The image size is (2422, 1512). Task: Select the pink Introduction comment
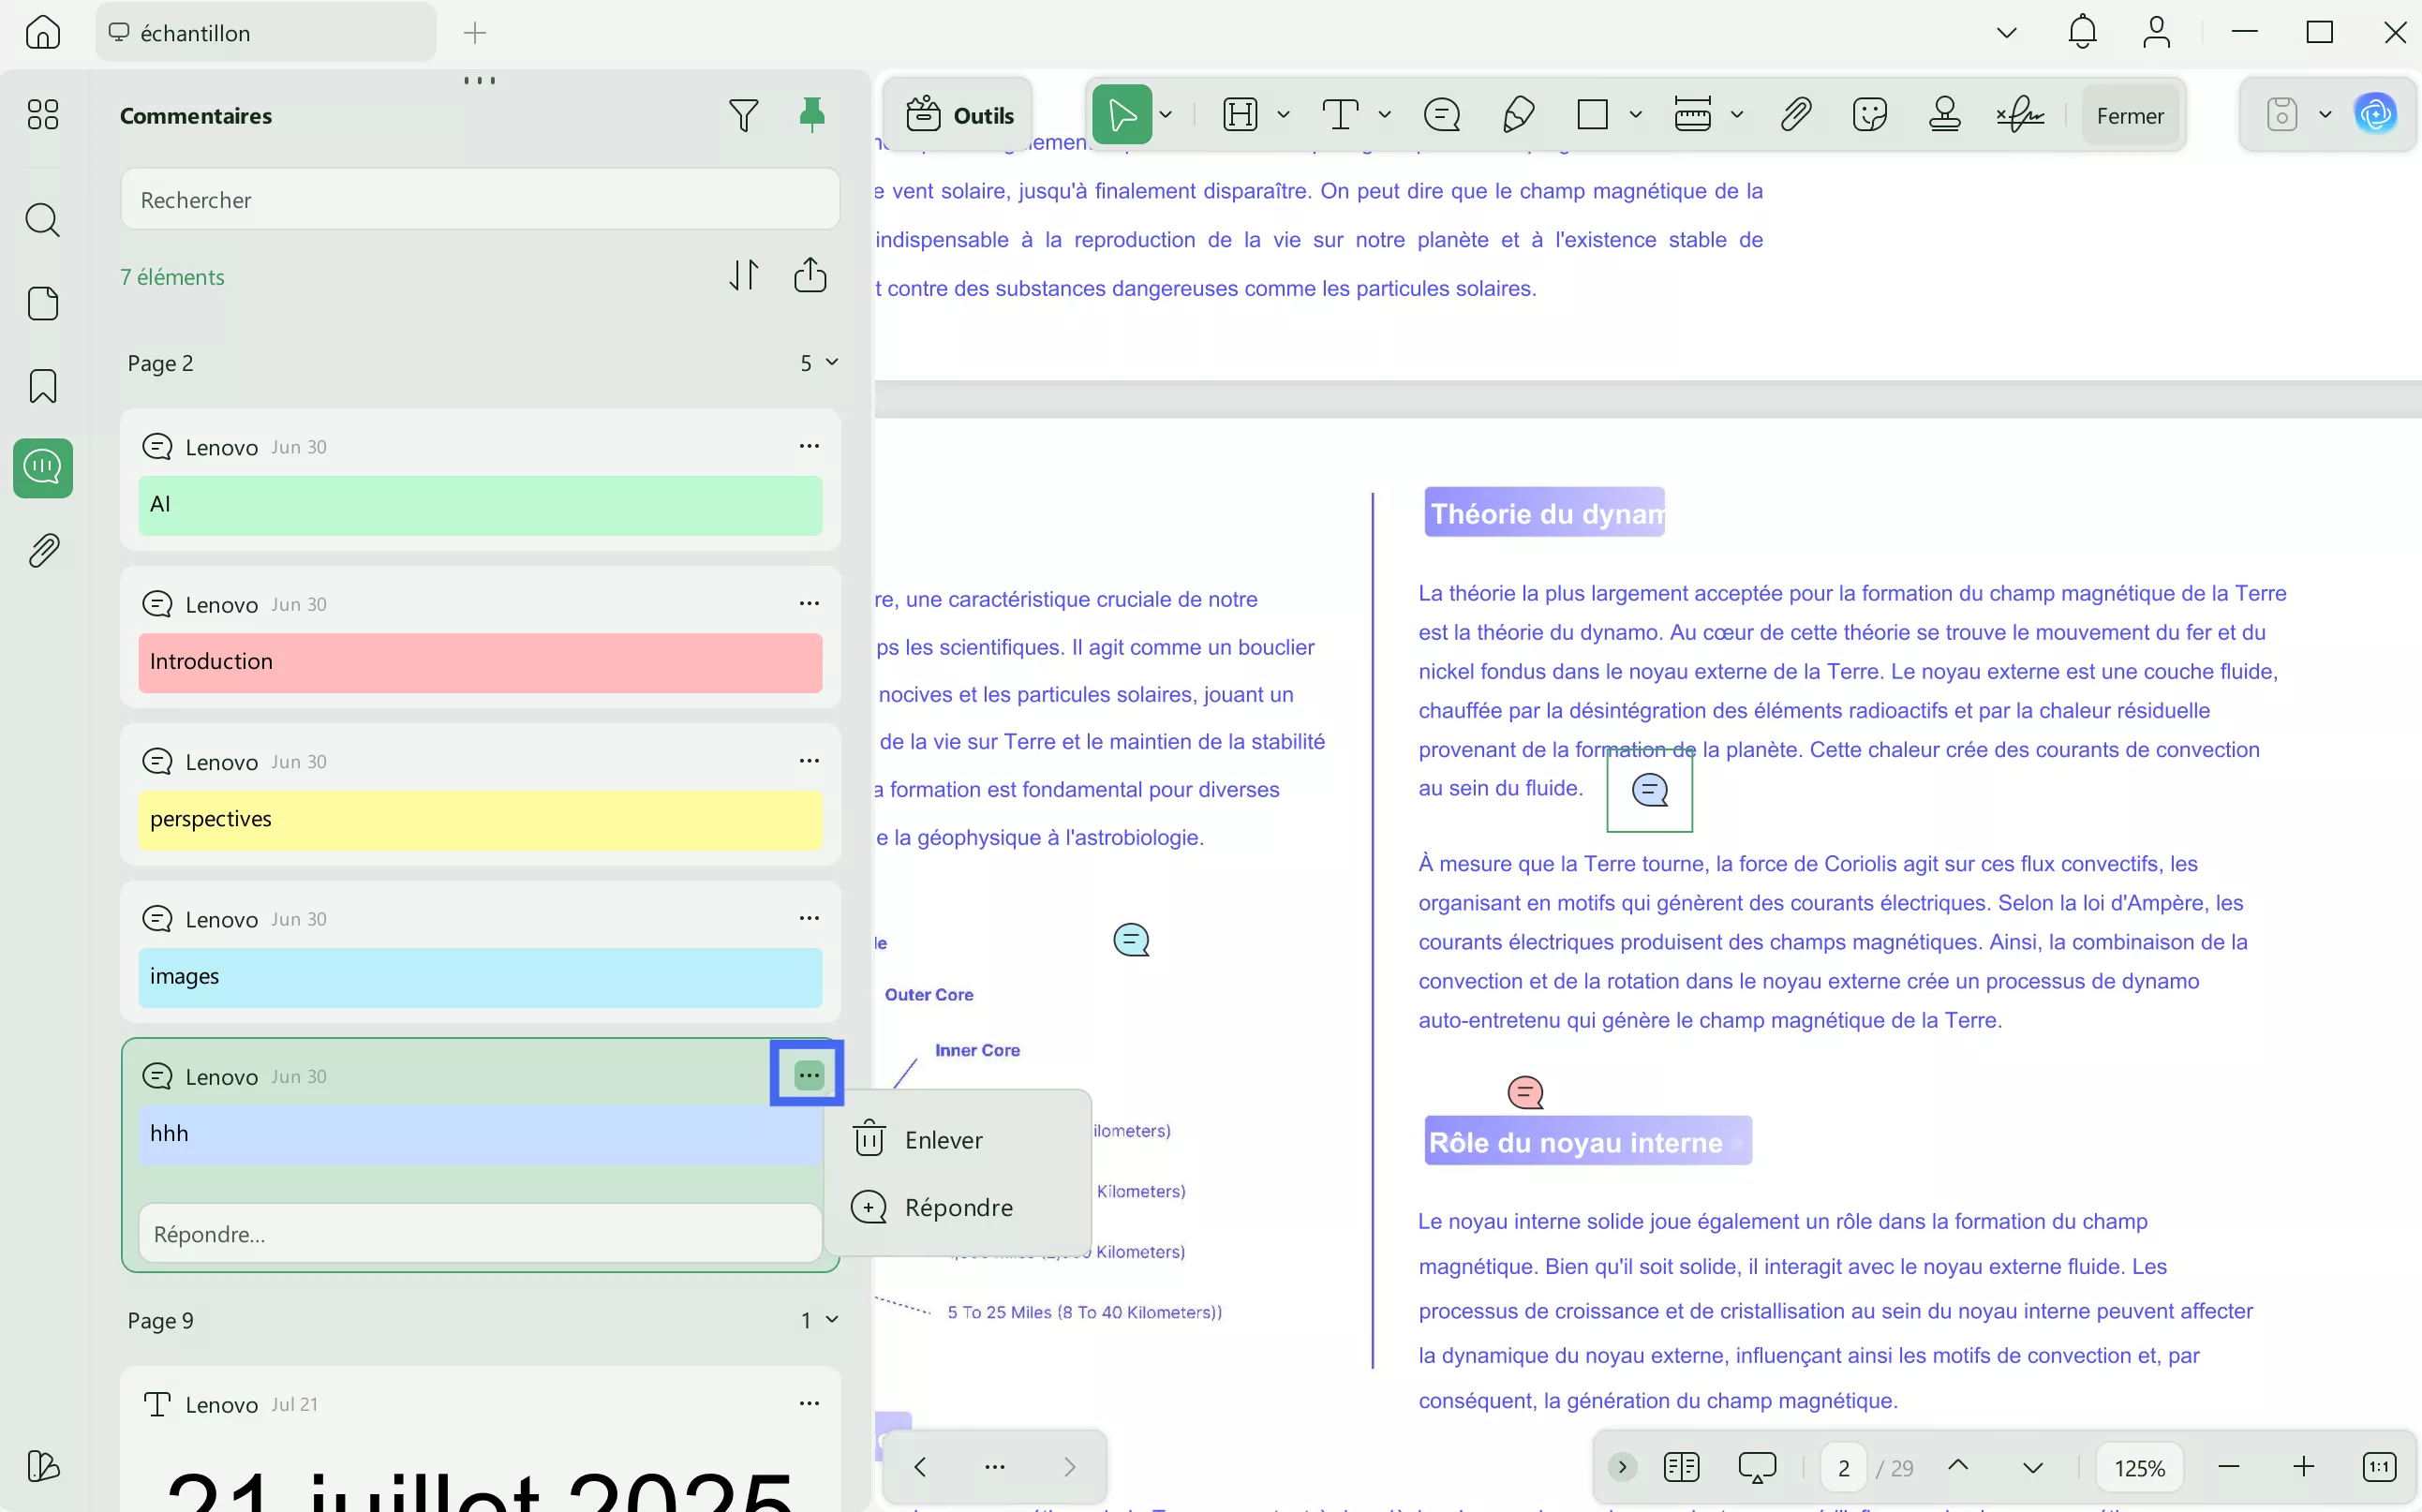(480, 662)
